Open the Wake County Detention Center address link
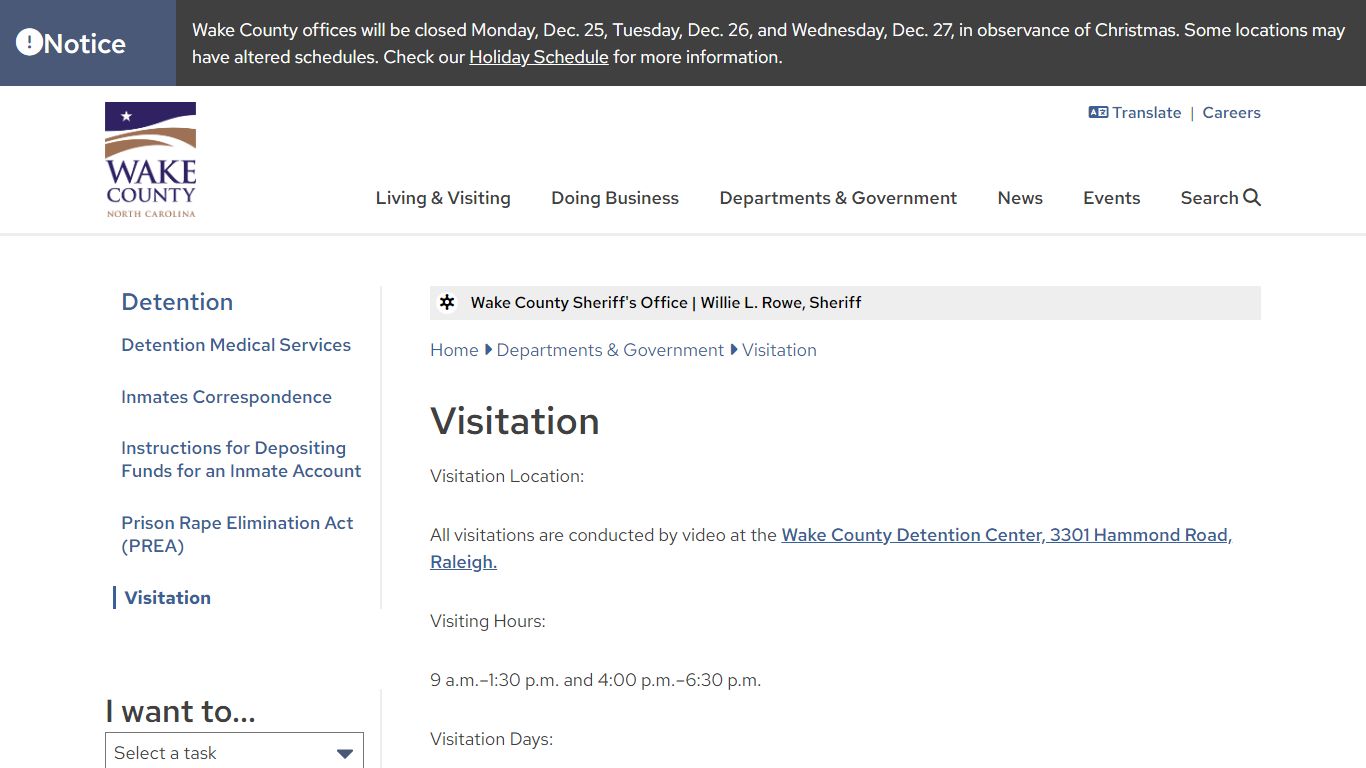1366x768 pixels. [831, 548]
